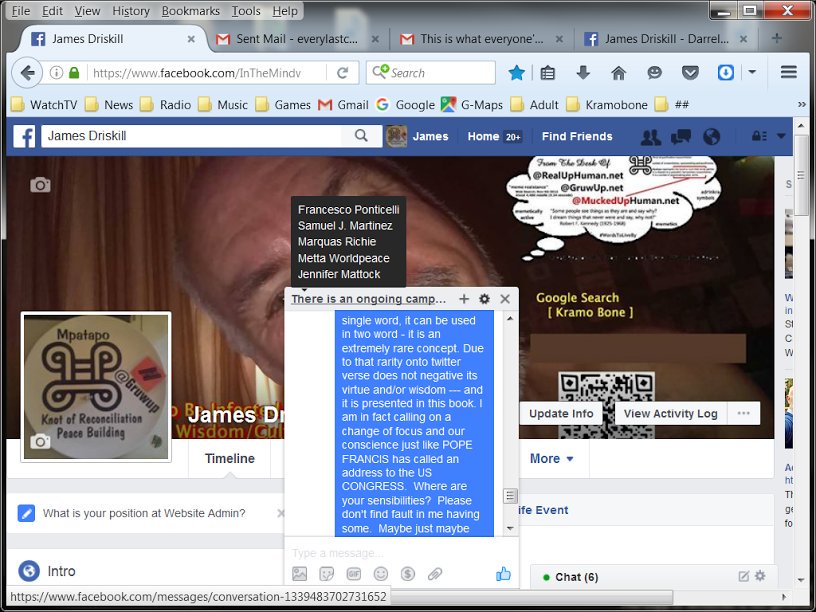816x612 pixels.
Task: Click the Facebook logo in the blue bar
Action: pos(24,136)
